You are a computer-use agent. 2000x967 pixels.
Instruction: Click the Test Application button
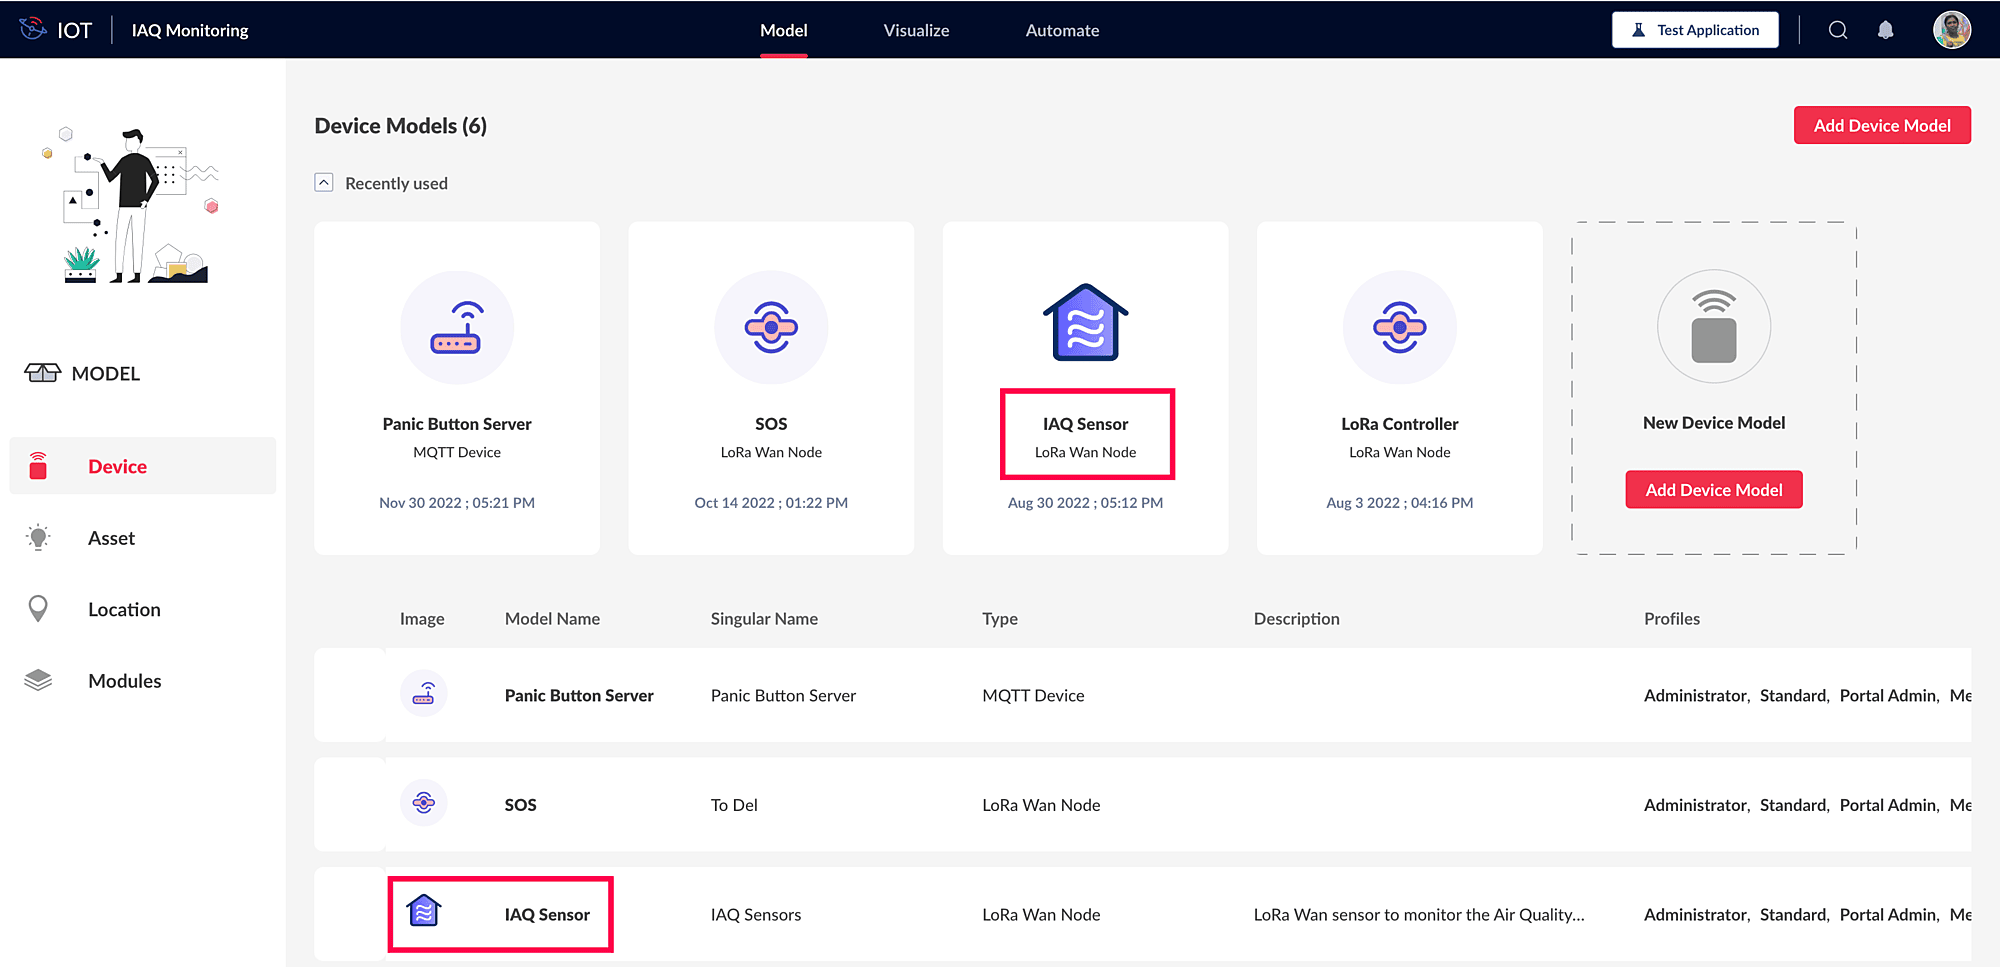click(1695, 30)
